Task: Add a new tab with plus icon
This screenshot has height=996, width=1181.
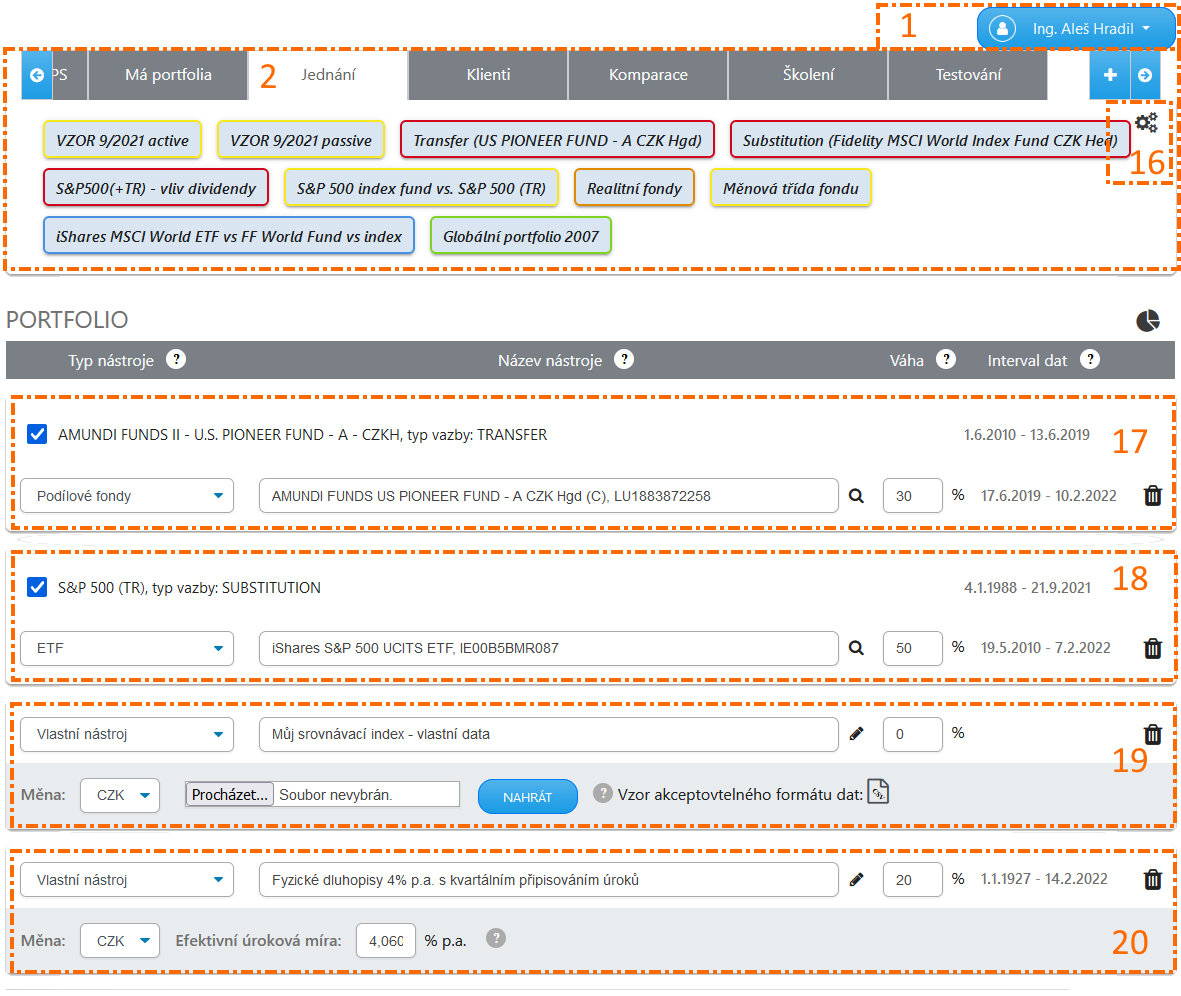Action: (x=1109, y=75)
